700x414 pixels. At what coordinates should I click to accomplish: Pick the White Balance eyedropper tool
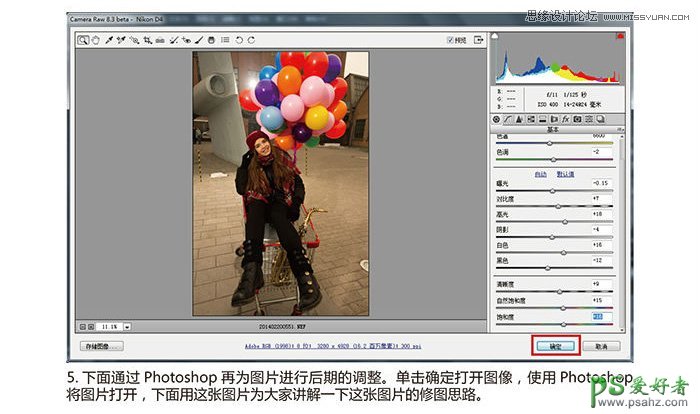coord(108,41)
